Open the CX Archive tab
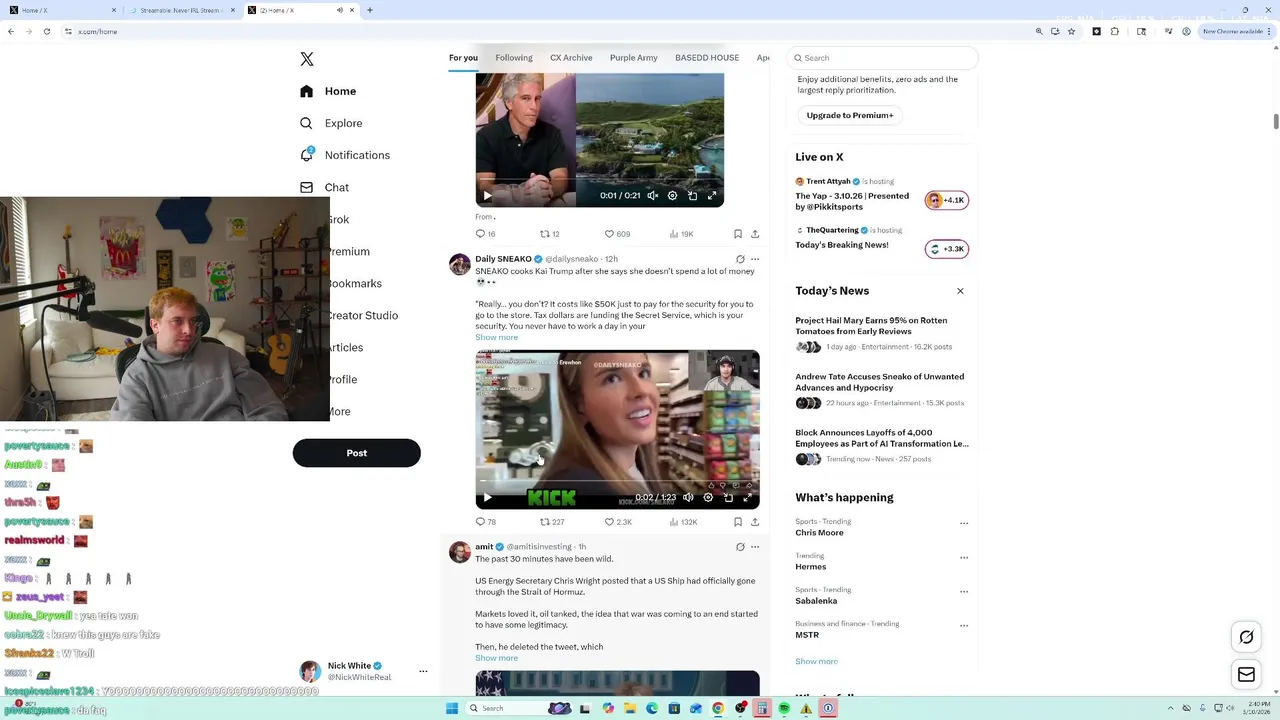The image size is (1280, 720). (x=571, y=58)
